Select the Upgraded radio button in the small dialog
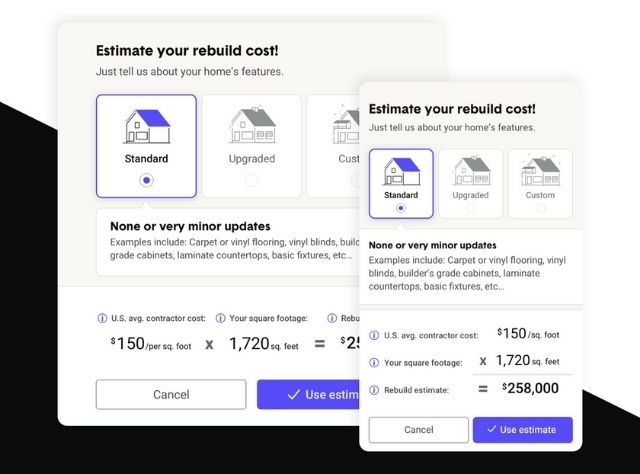 tap(470, 208)
